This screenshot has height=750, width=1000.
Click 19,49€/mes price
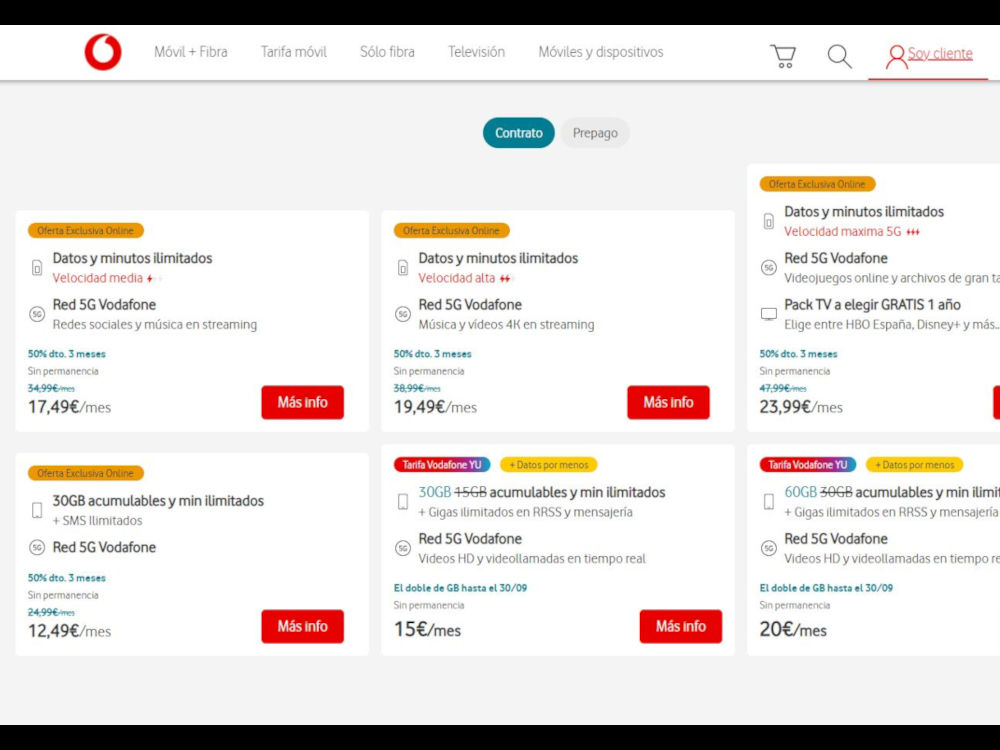[x=435, y=407]
